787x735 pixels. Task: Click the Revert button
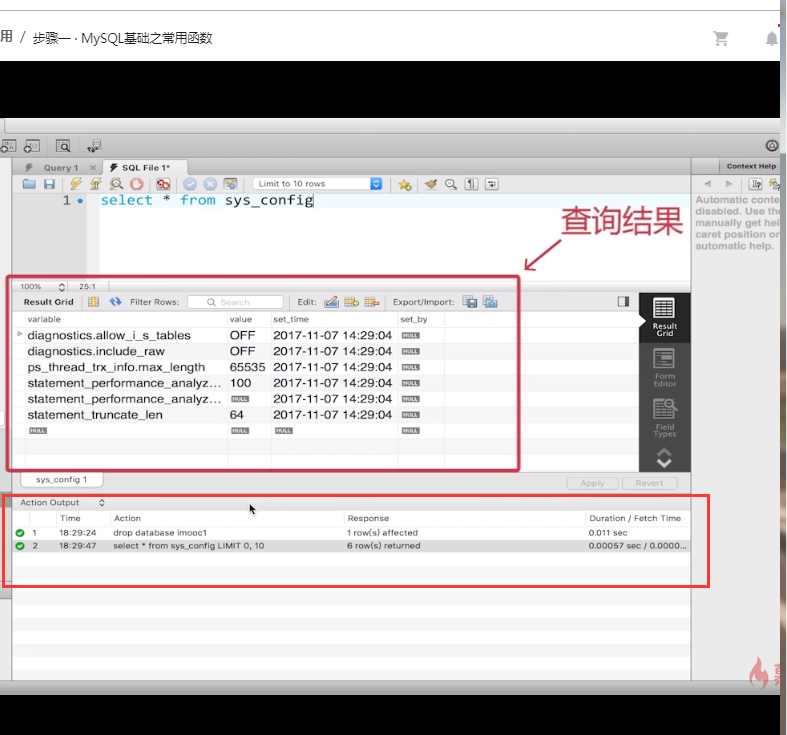coord(649,483)
